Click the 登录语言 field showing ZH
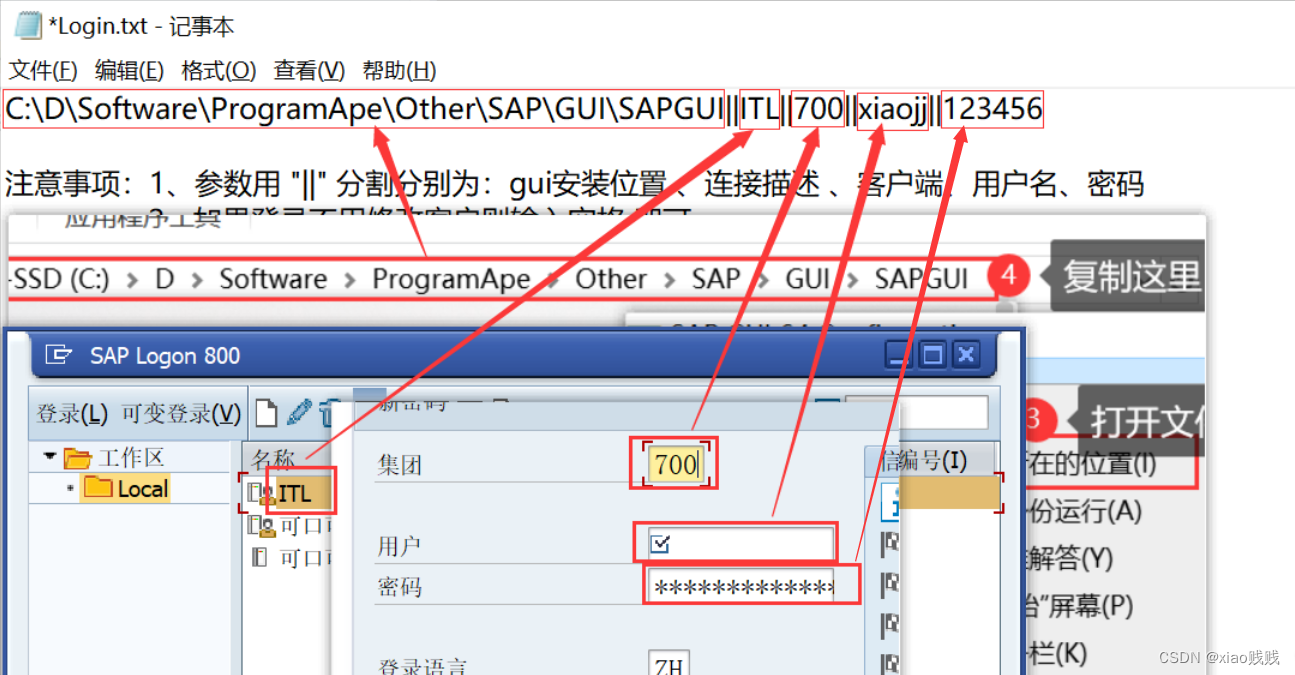 coord(669,666)
